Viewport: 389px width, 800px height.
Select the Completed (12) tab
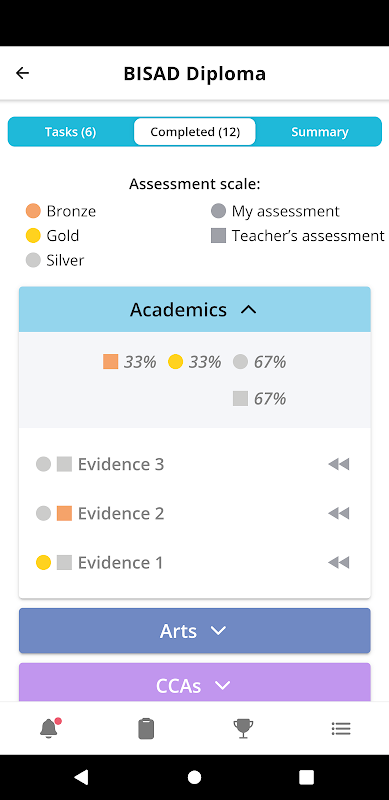(195, 132)
